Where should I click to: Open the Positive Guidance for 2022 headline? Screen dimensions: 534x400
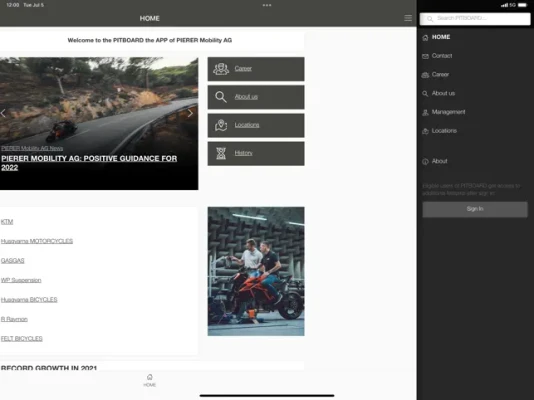(89, 163)
